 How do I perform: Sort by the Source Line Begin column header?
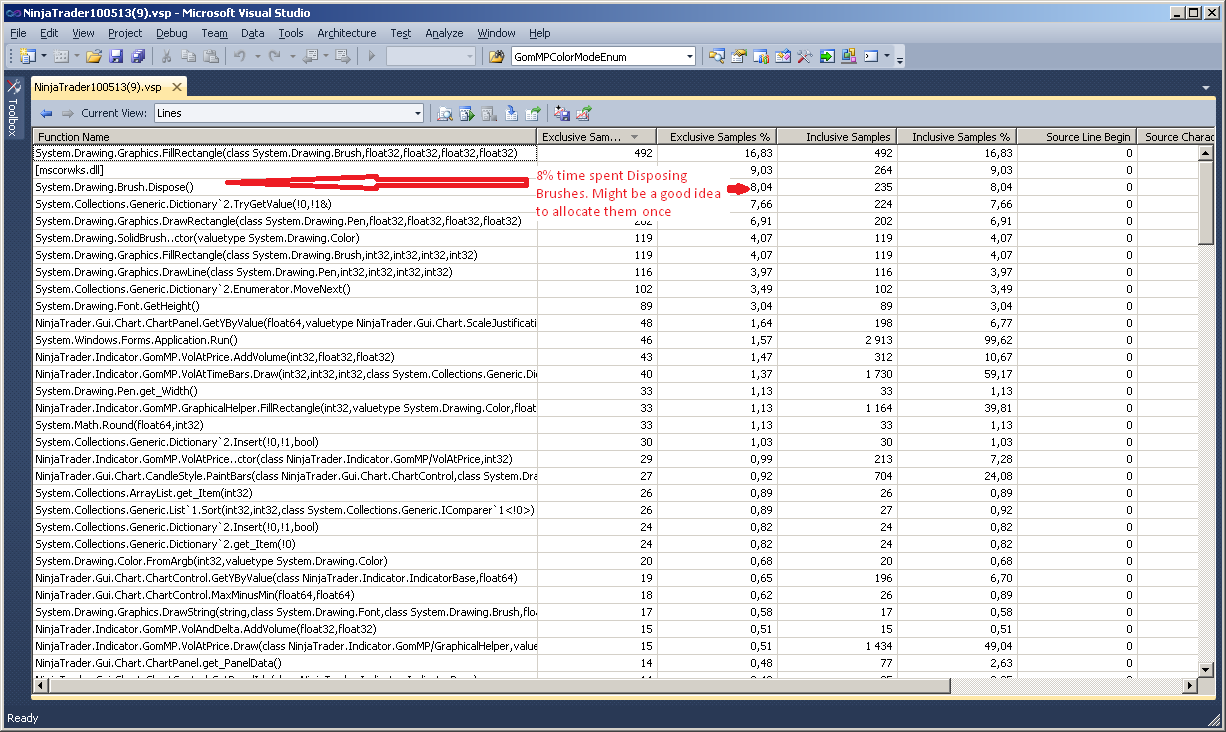click(x=1077, y=137)
